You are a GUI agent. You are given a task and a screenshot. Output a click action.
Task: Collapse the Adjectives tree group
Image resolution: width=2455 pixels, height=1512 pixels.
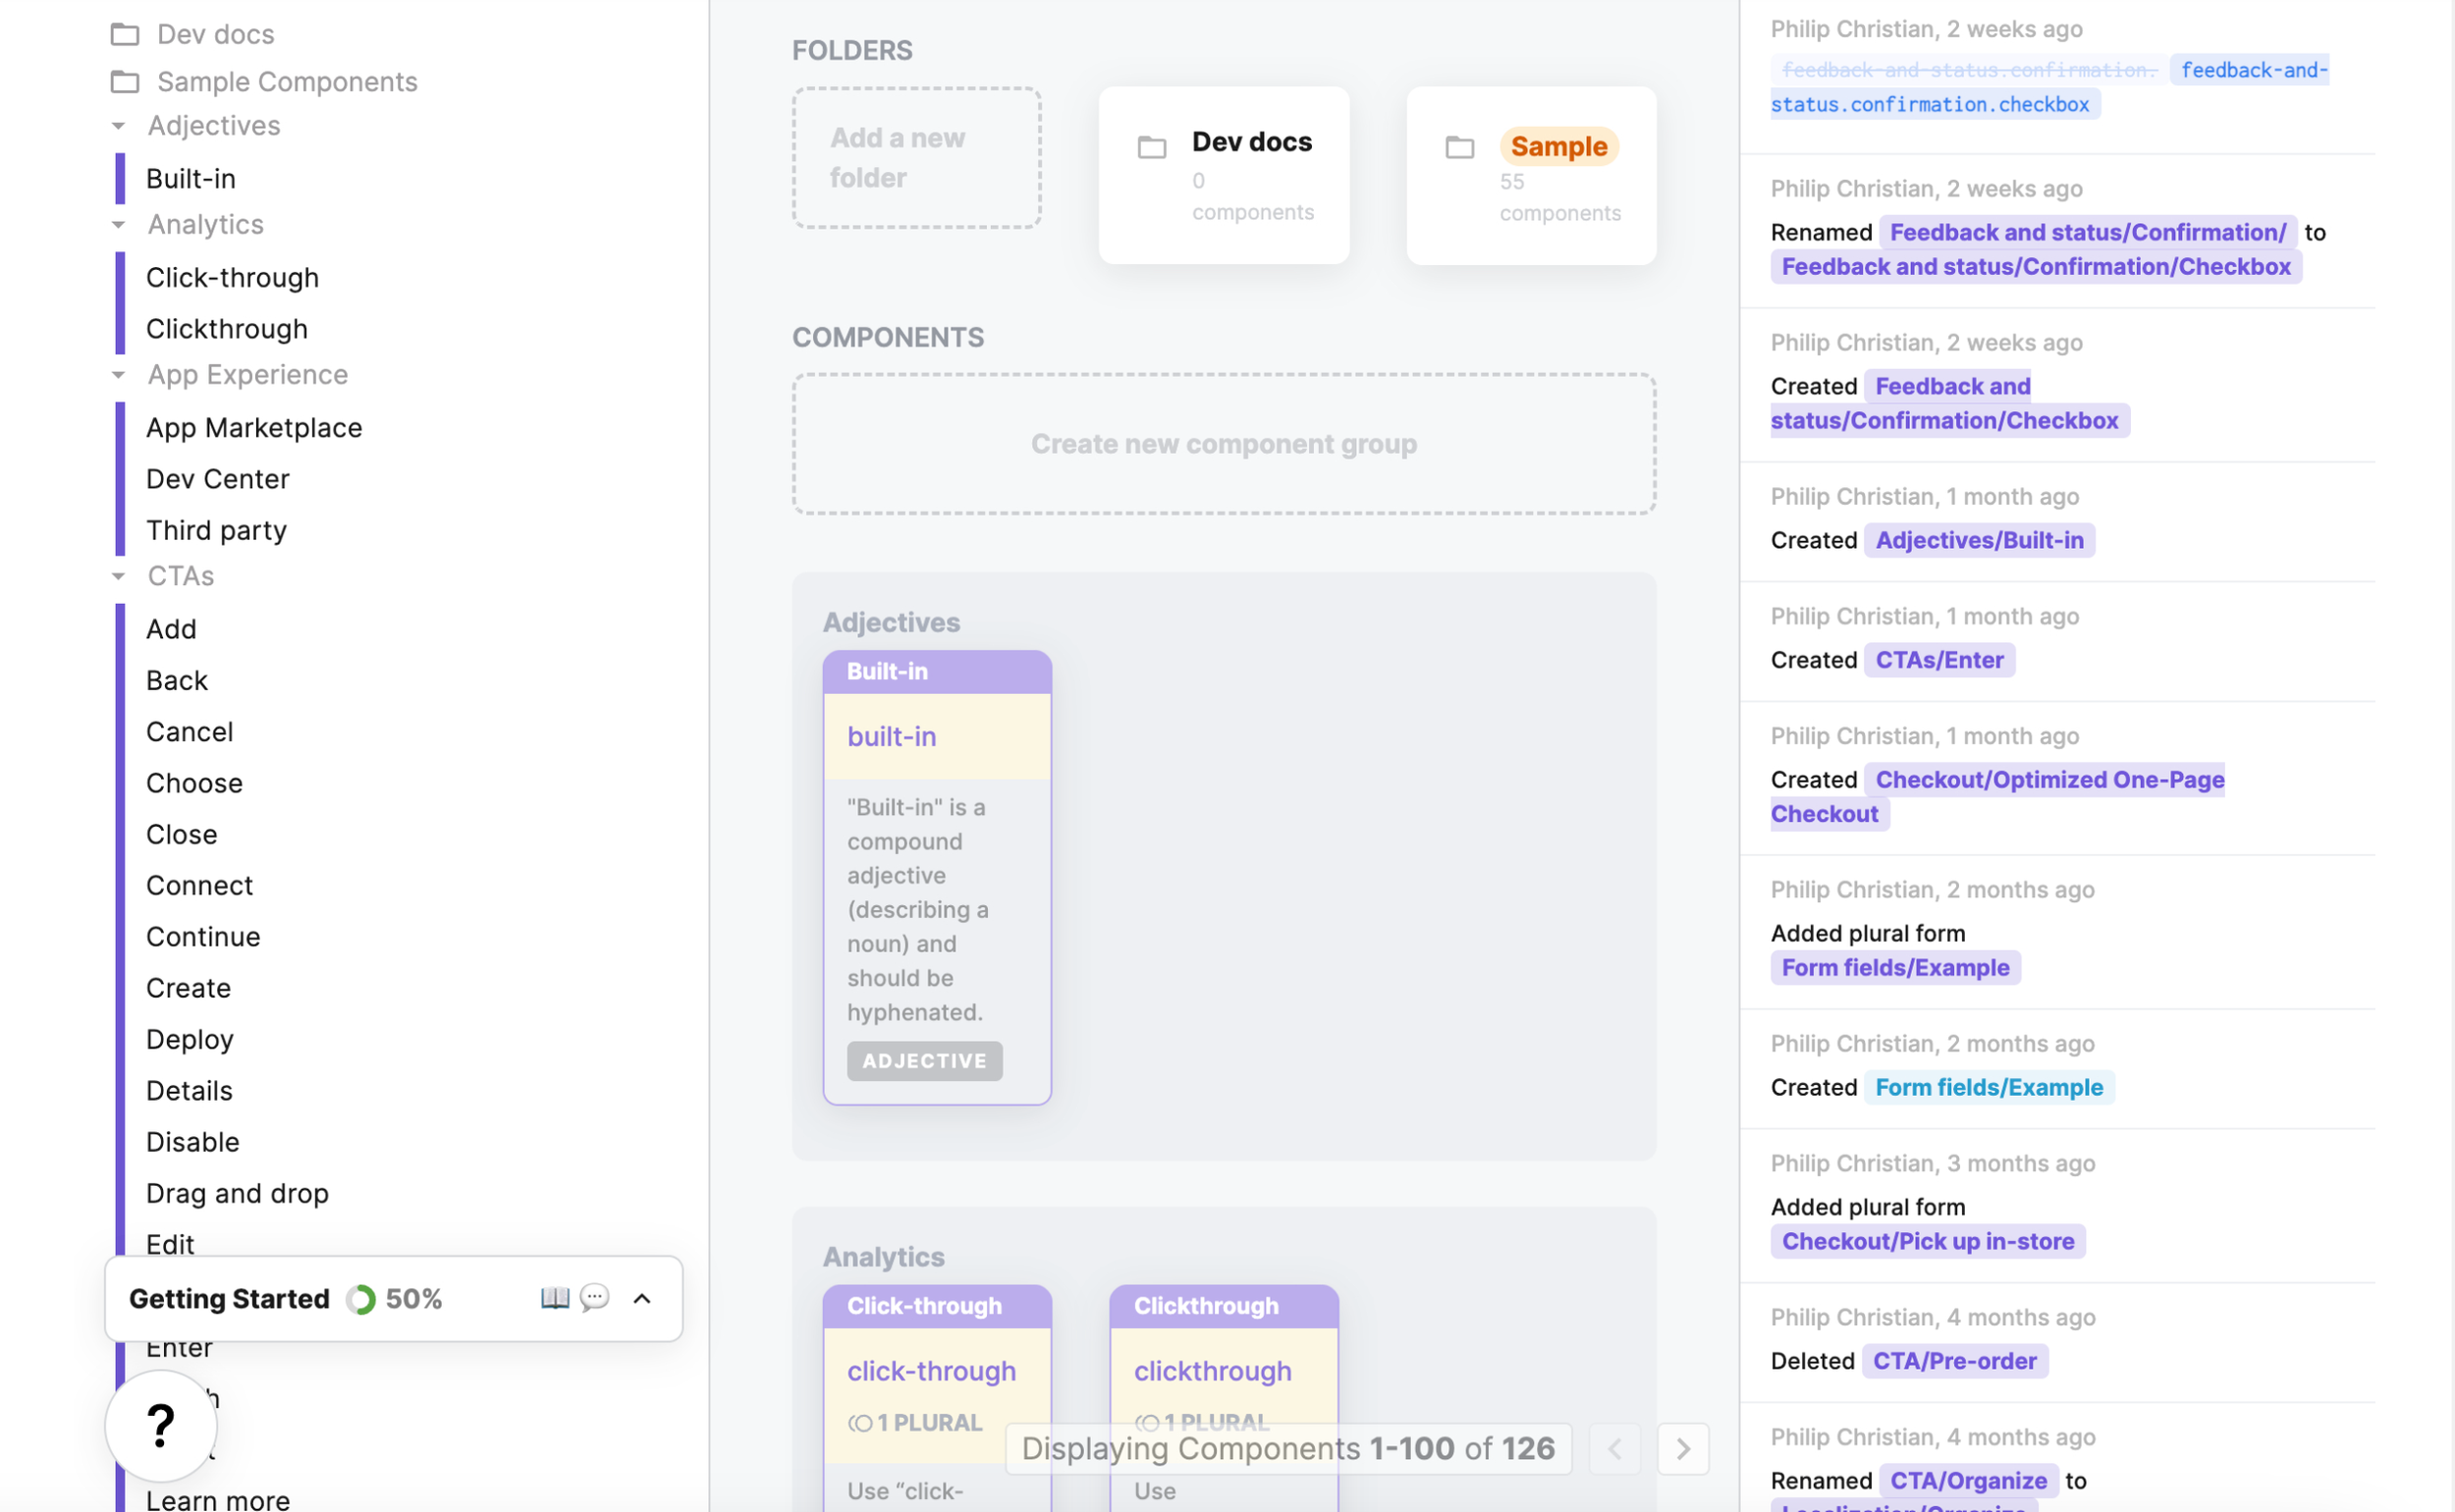pos(118,126)
